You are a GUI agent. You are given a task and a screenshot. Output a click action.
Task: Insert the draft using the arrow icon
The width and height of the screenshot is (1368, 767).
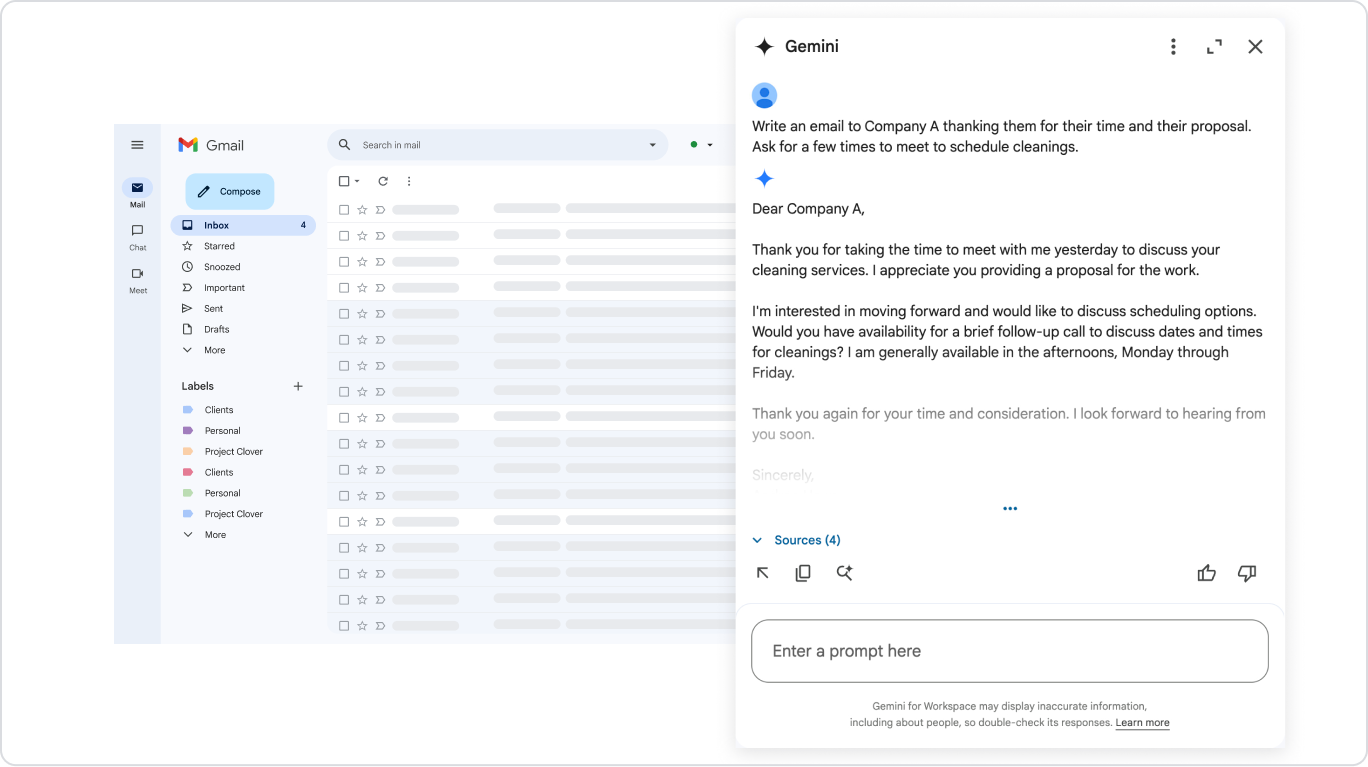point(763,573)
